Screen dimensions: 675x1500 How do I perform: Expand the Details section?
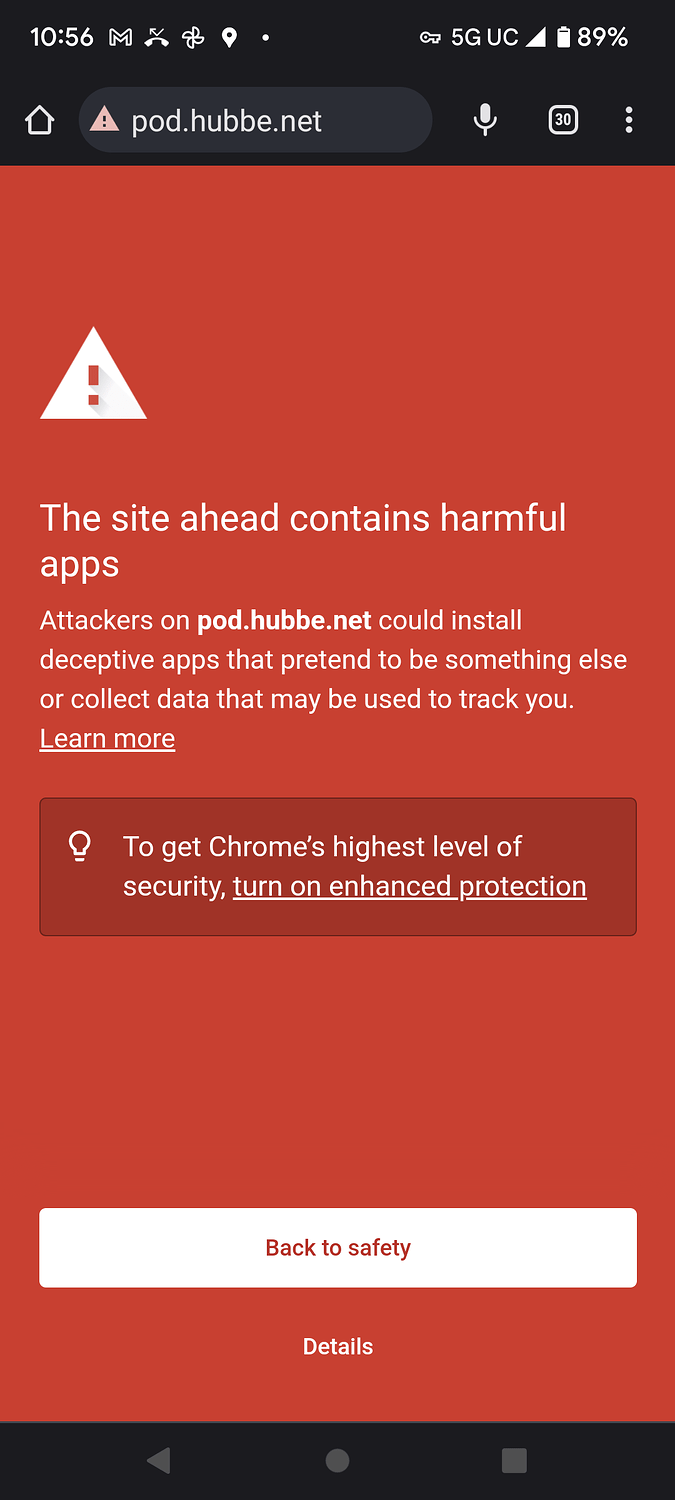[x=338, y=1346]
